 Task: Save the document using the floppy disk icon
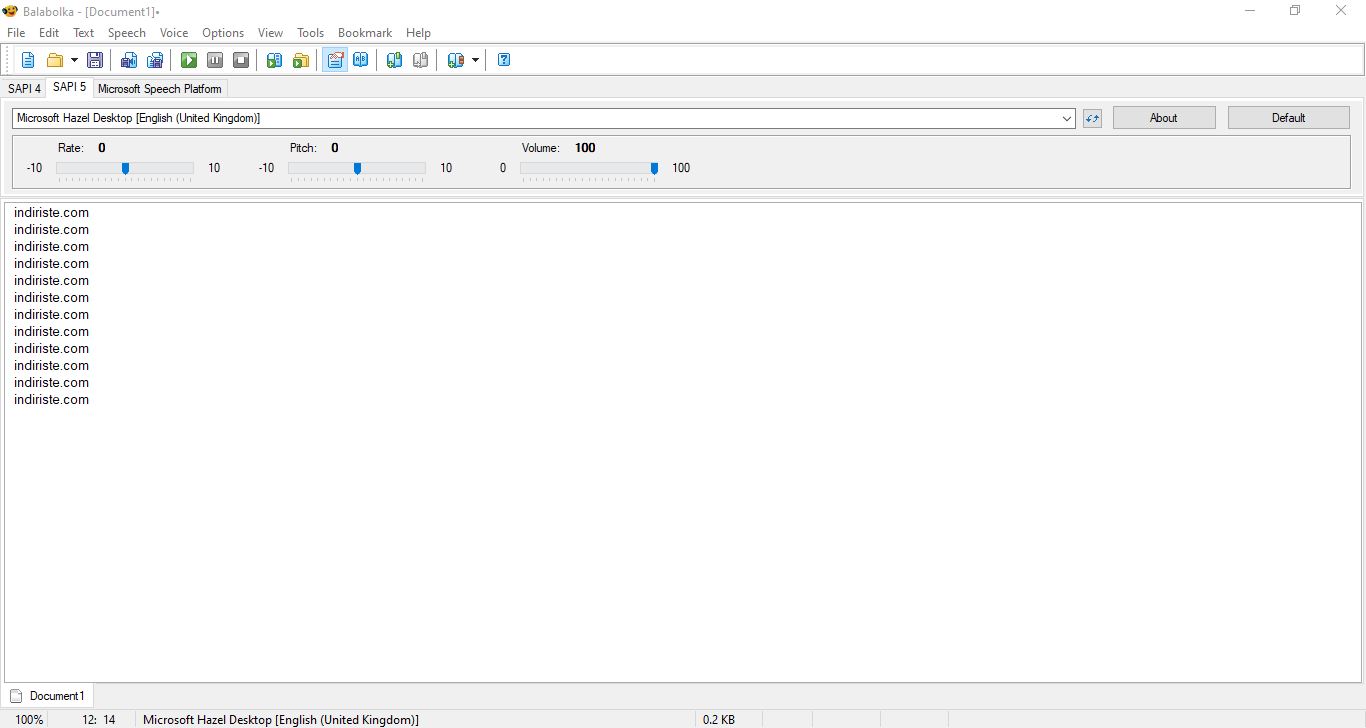pyautogui.click(x=95, y=60)
